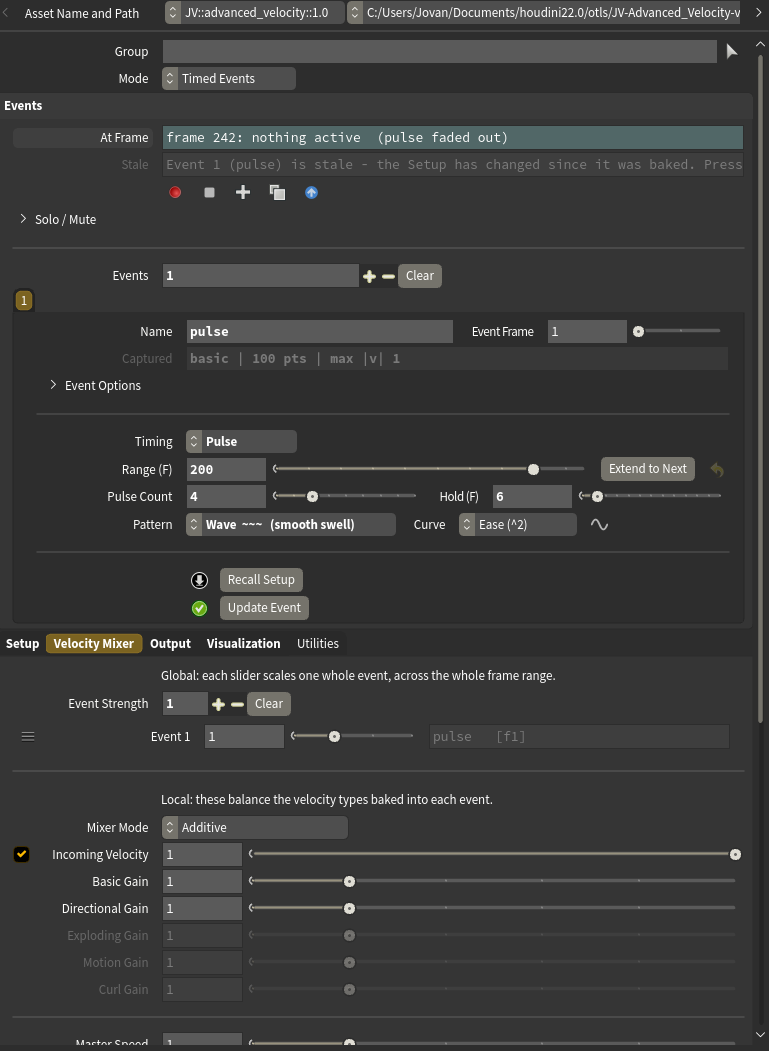Open the asset path dropdown
The height and width of the screenshot is (1051, 769).
(x=544, y=13)
